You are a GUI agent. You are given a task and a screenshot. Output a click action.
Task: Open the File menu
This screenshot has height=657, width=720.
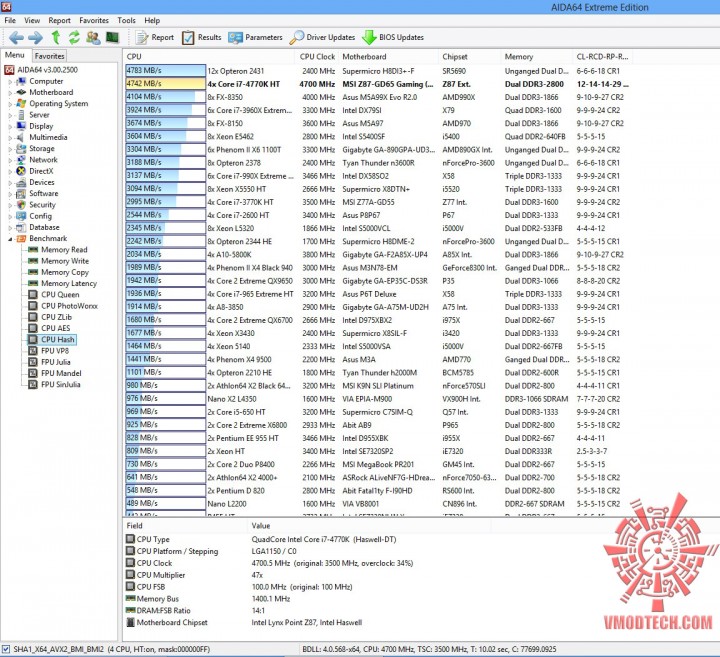tap(10, 21)
